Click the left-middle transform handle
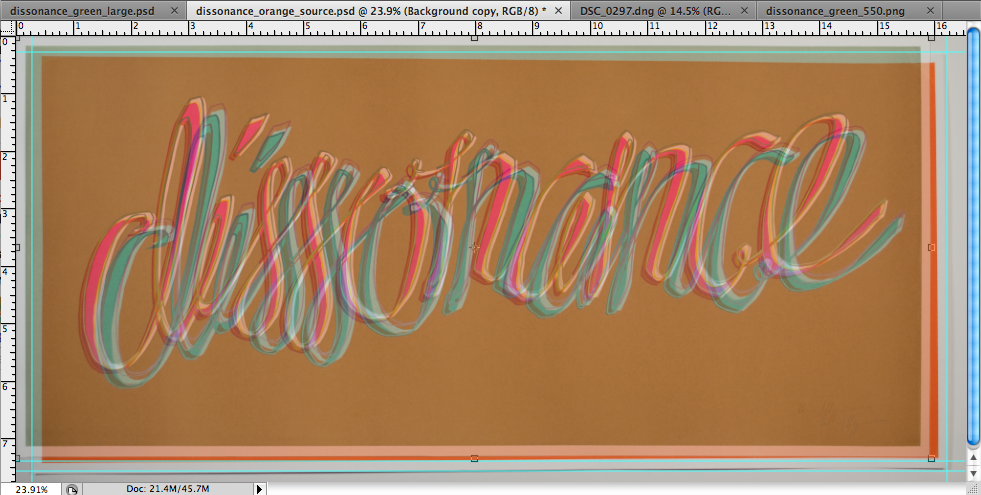Screen dimensions: 981x495 tap(15, 247)
